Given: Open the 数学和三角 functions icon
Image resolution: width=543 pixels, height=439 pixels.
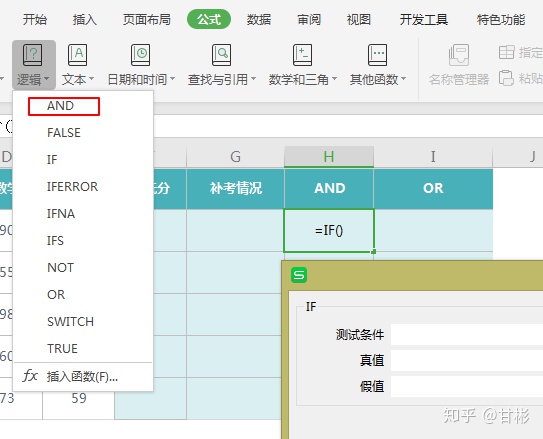Looking at the screenshot, I should (302, 55).
